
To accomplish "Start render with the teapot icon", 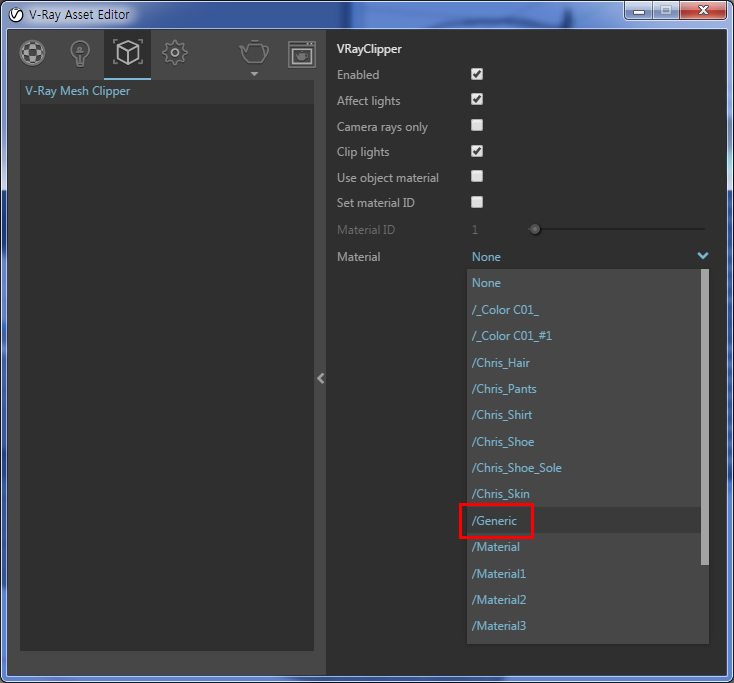I will [254, 51].
